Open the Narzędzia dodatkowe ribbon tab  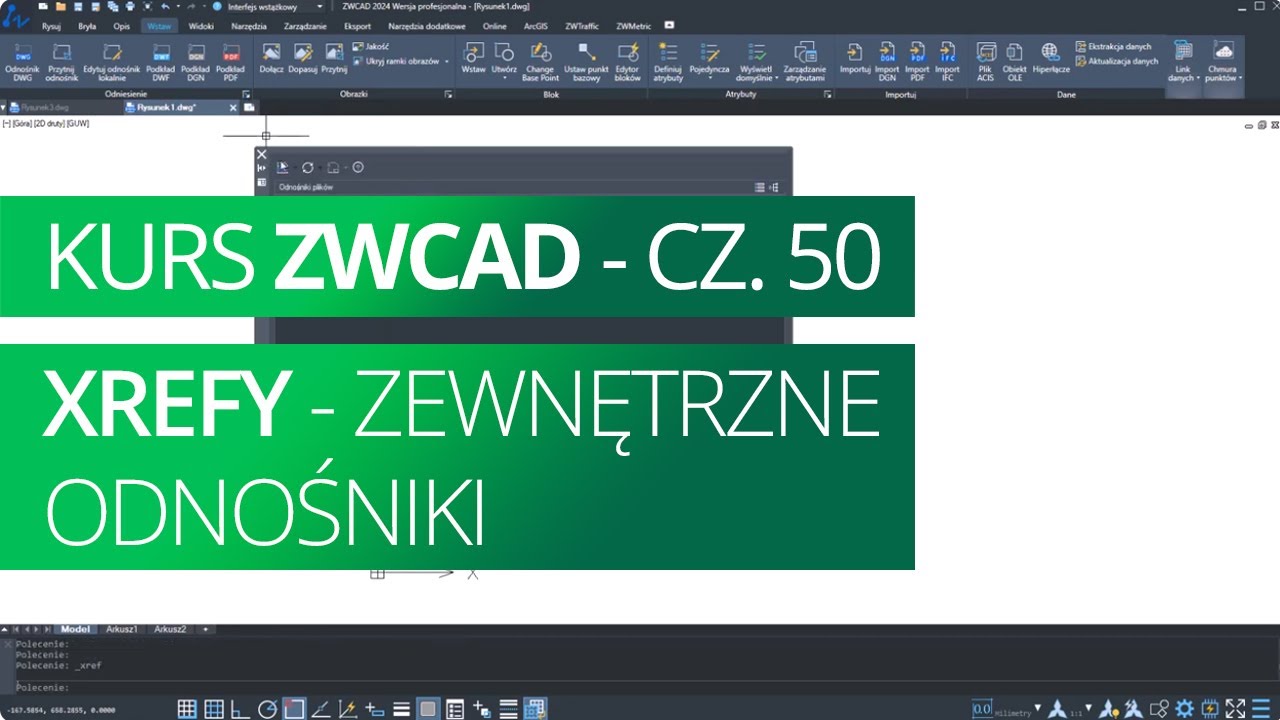point(428,26)
